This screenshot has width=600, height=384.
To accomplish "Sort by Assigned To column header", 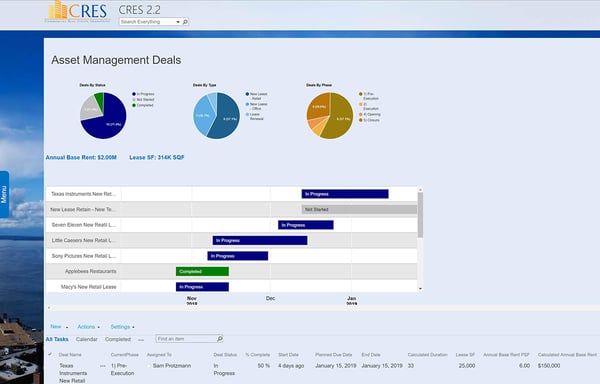I will 159,355.
